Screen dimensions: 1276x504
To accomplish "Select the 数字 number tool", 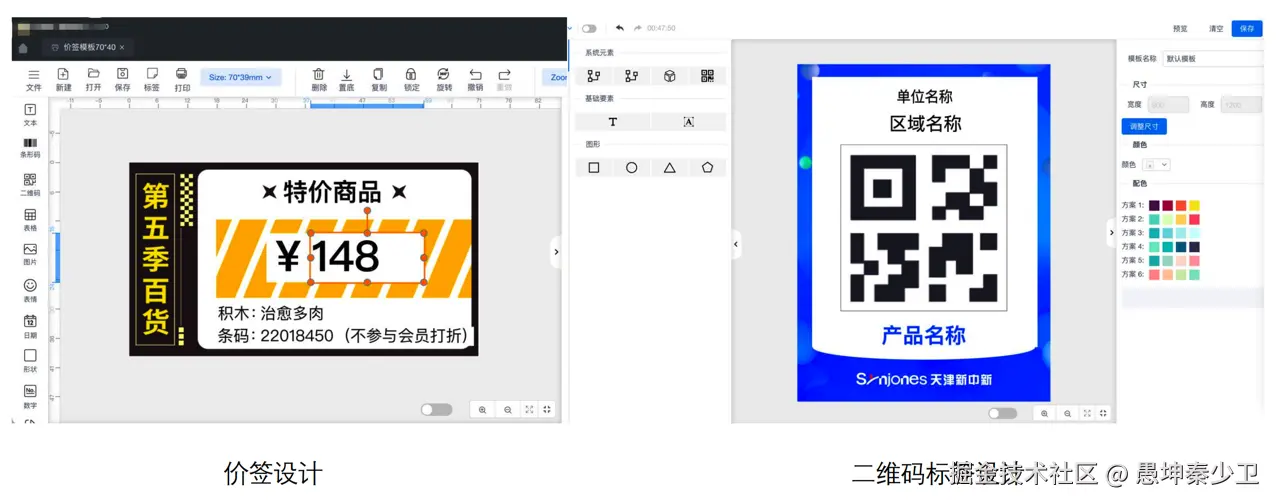I will coord(30,397).
